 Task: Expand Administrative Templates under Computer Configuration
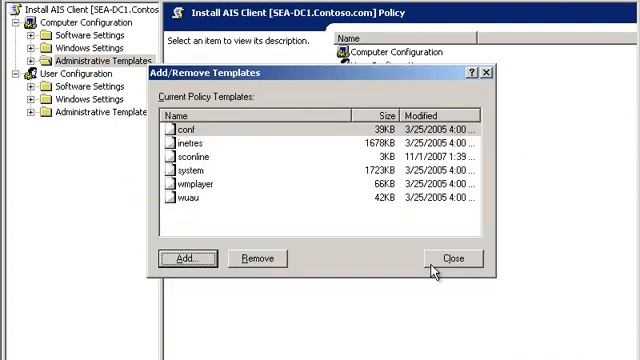(x=31, y=61)
